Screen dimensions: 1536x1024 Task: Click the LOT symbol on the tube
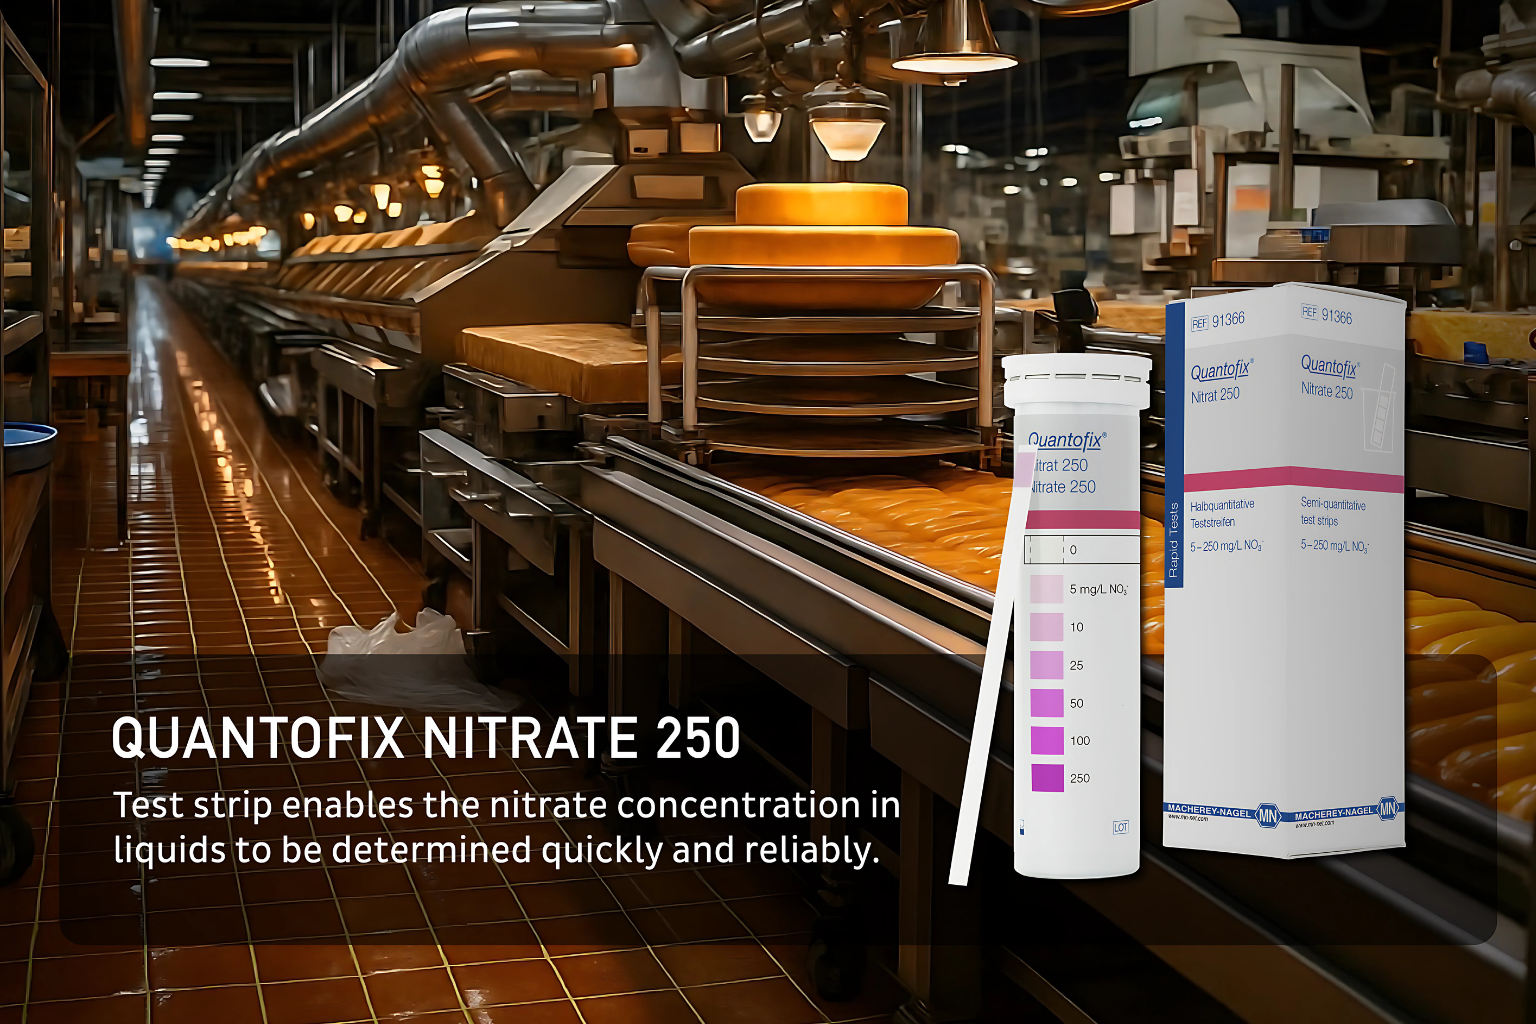(1121, 828)
